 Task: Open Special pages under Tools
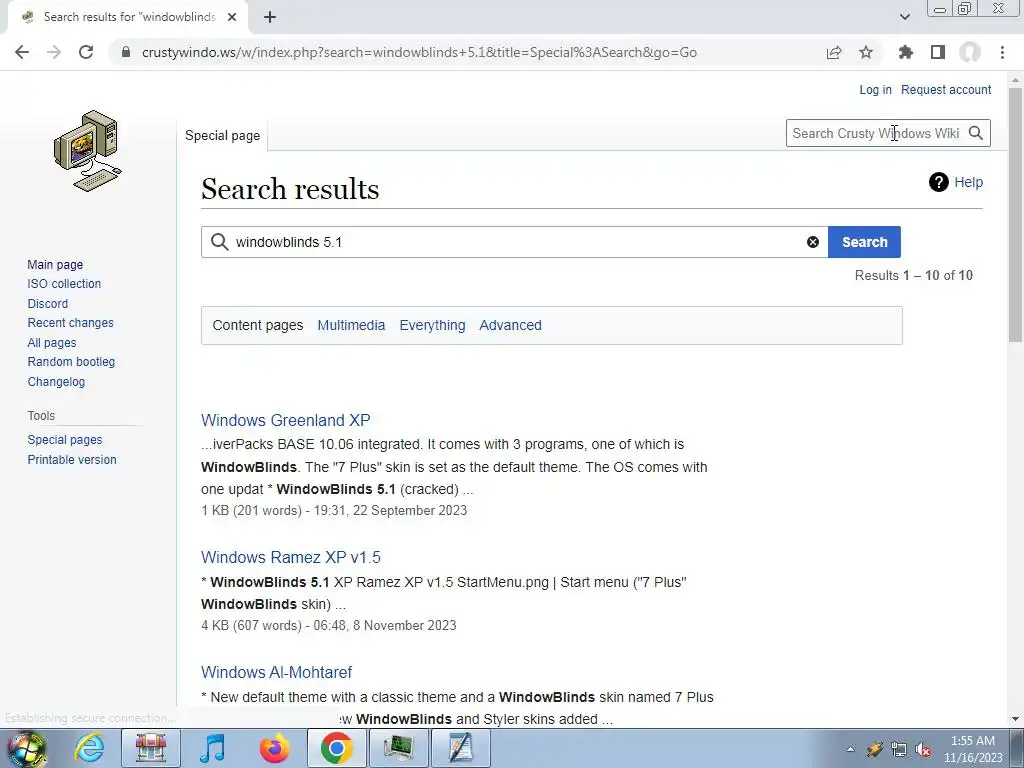click(65, 440)
